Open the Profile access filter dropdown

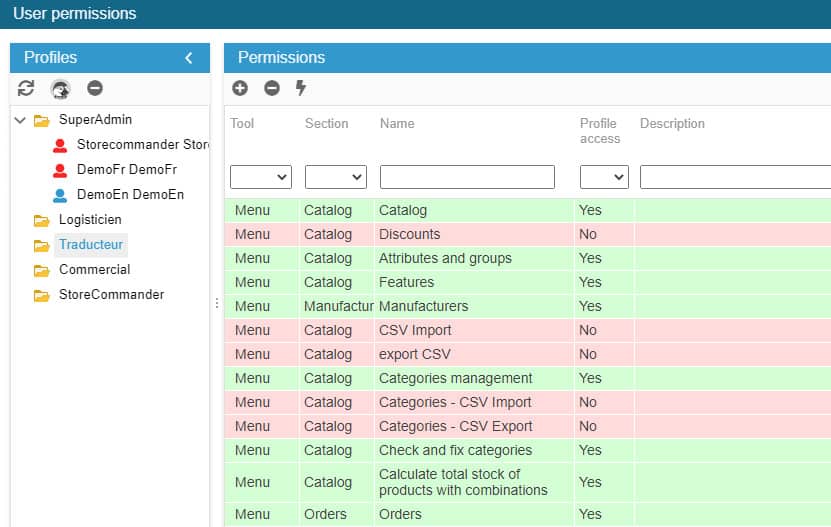(x=604, y=177)
